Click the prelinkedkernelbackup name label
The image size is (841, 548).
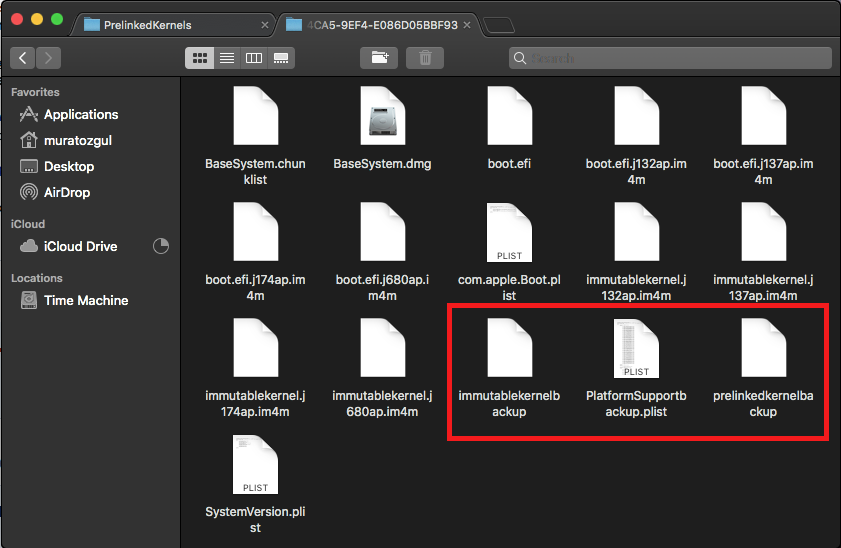coord(763,403)
